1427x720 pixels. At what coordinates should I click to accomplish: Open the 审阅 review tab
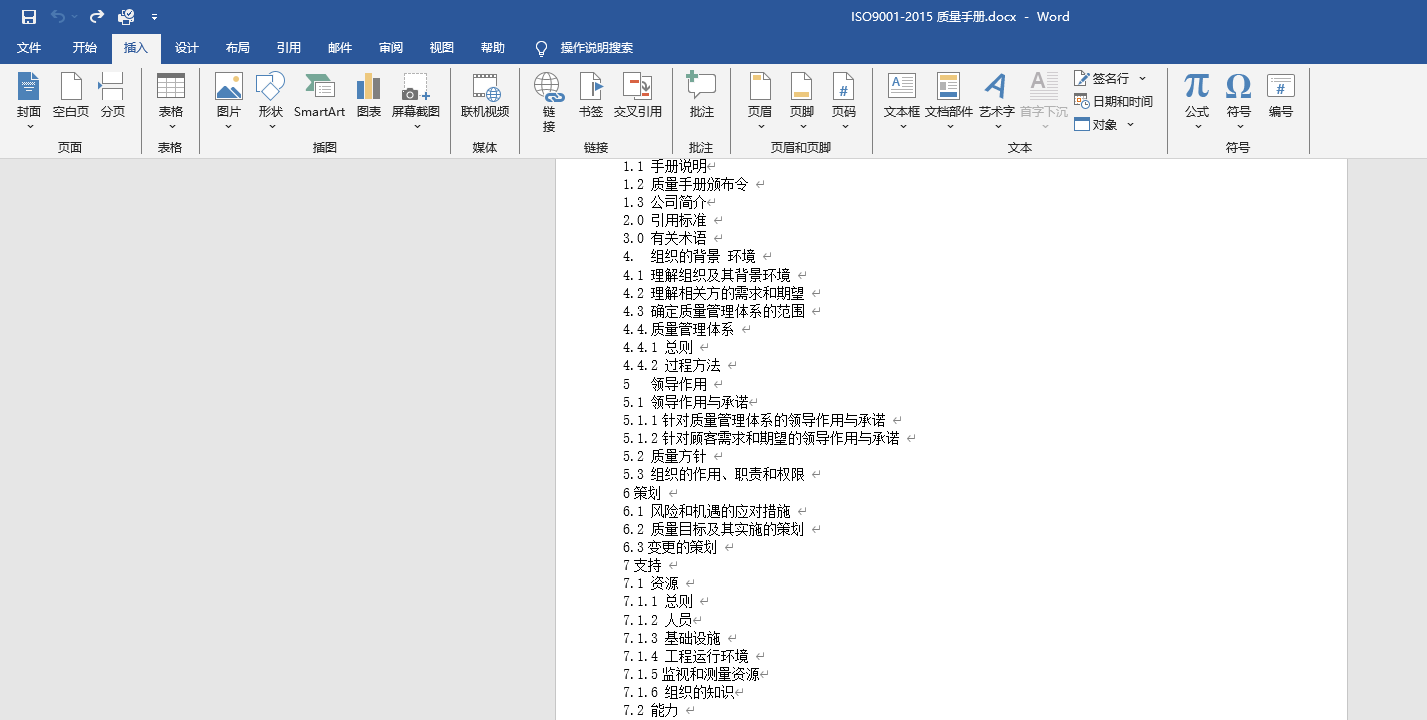[391, 48]
